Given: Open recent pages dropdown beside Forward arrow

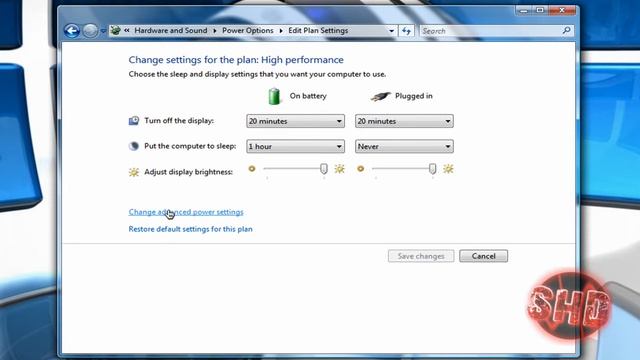Looking at the screenshot, I should (x=103, y=31).
